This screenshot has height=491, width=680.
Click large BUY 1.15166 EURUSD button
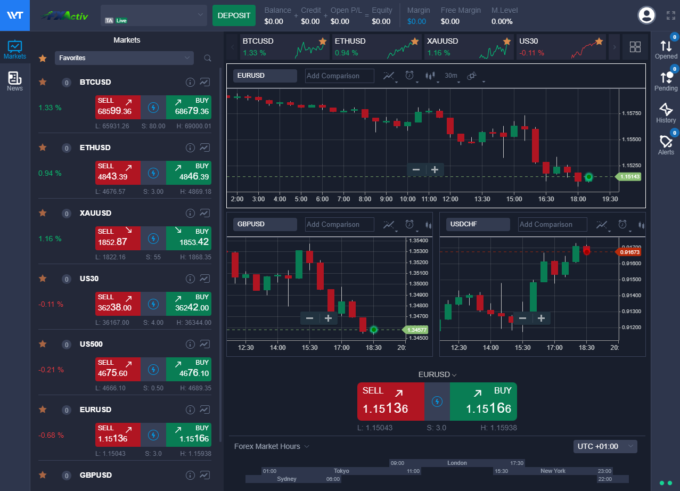[x=484, y=402]
